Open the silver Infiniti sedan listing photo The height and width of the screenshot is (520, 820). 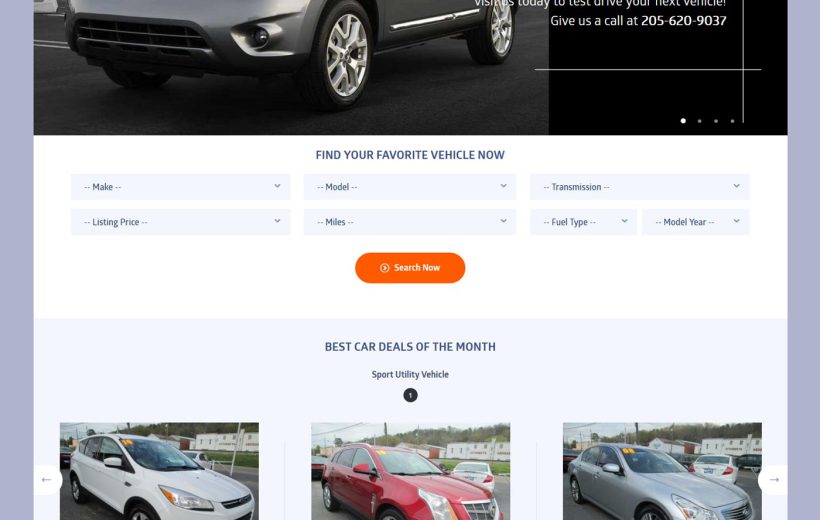(x=662, y=471)
